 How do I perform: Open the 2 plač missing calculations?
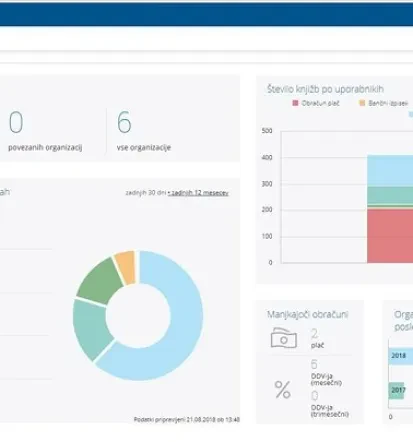[316, 338]
